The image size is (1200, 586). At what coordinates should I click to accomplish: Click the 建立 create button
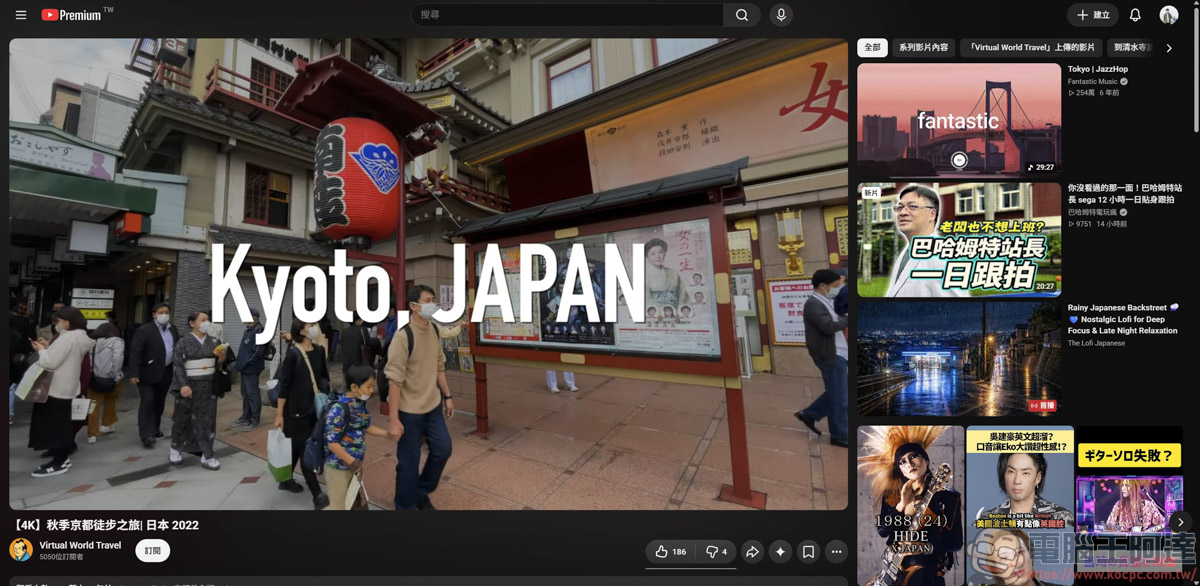(1093, 15)
